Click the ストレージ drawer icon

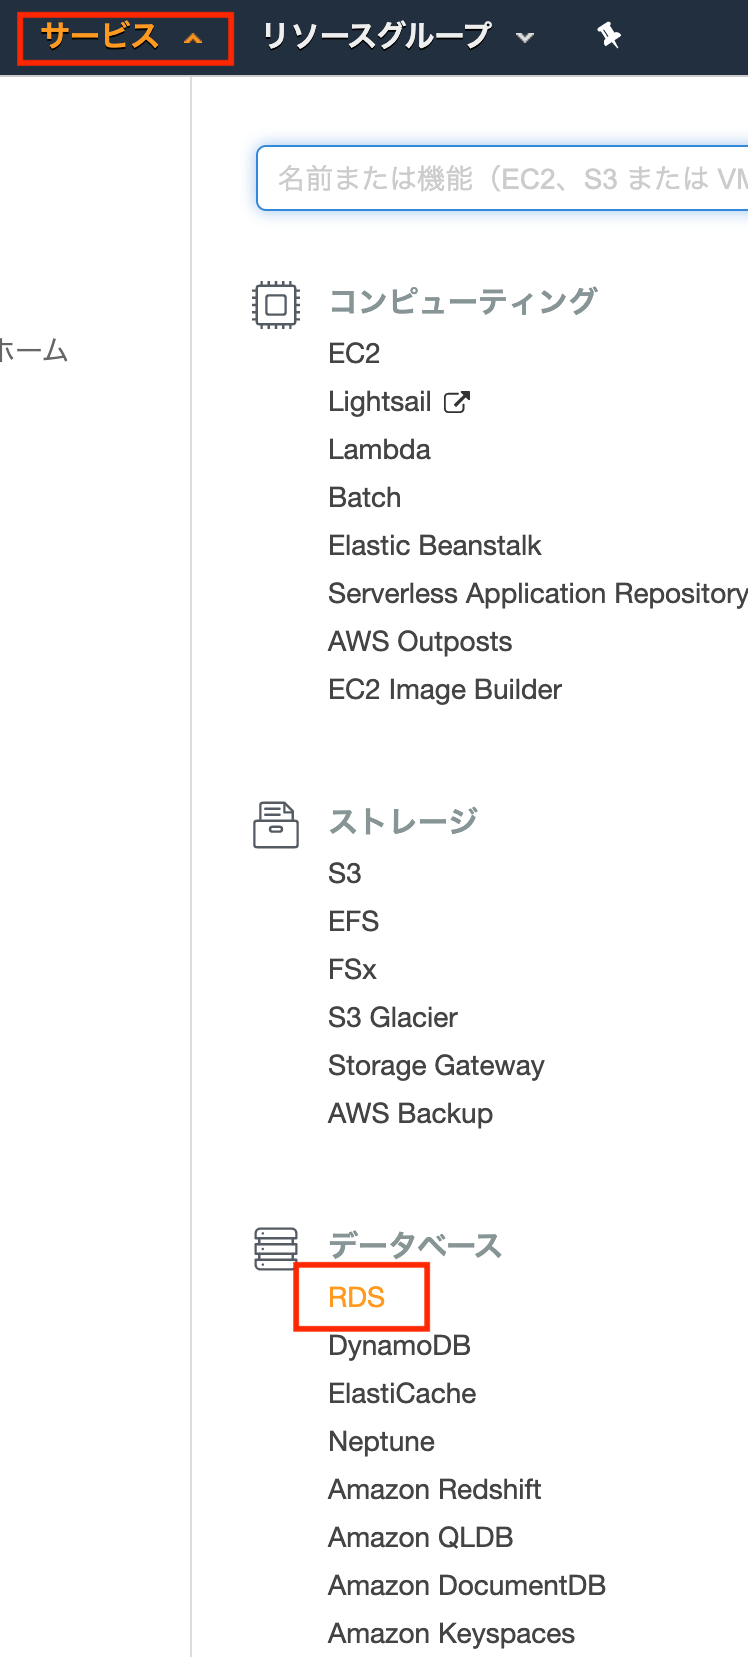(276, 825)
